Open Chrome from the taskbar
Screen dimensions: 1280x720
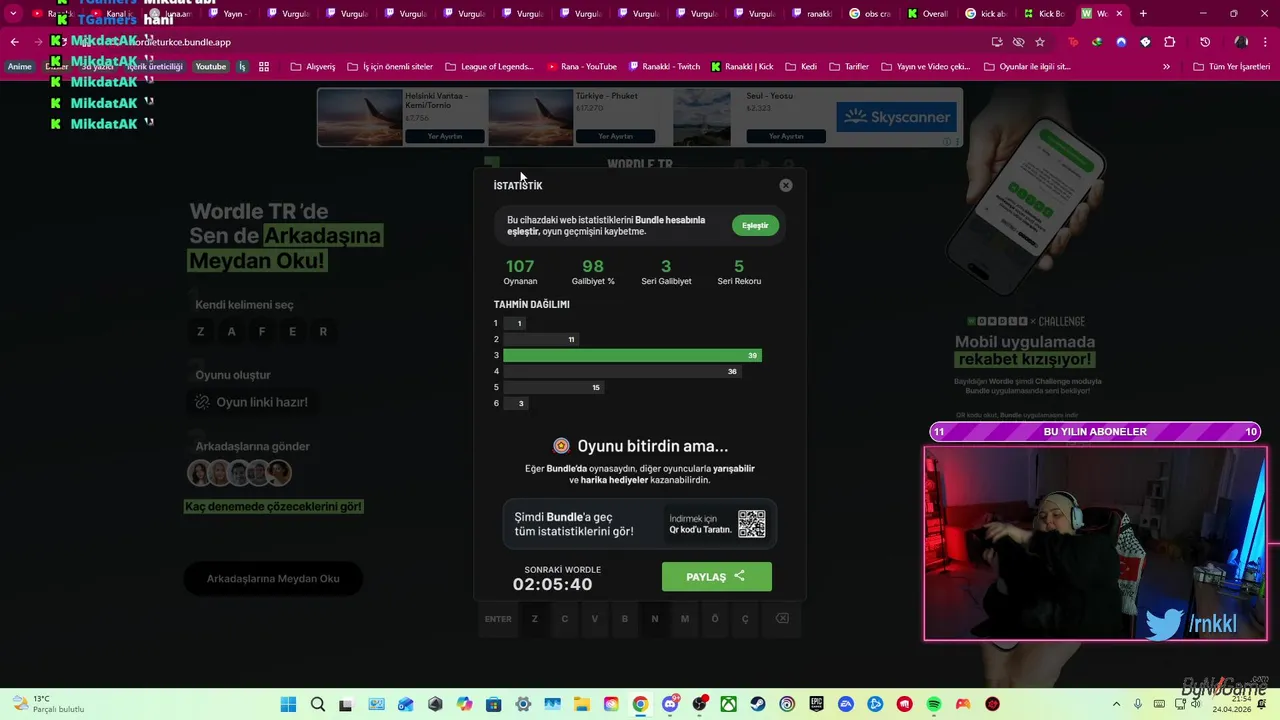tap(640, 705)
